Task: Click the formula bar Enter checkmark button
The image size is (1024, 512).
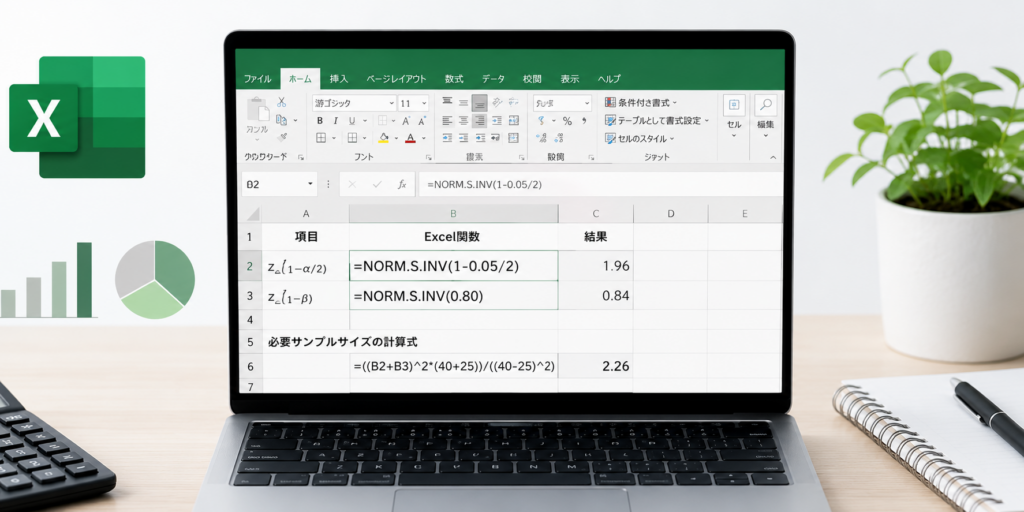Action: coord(377,185)
